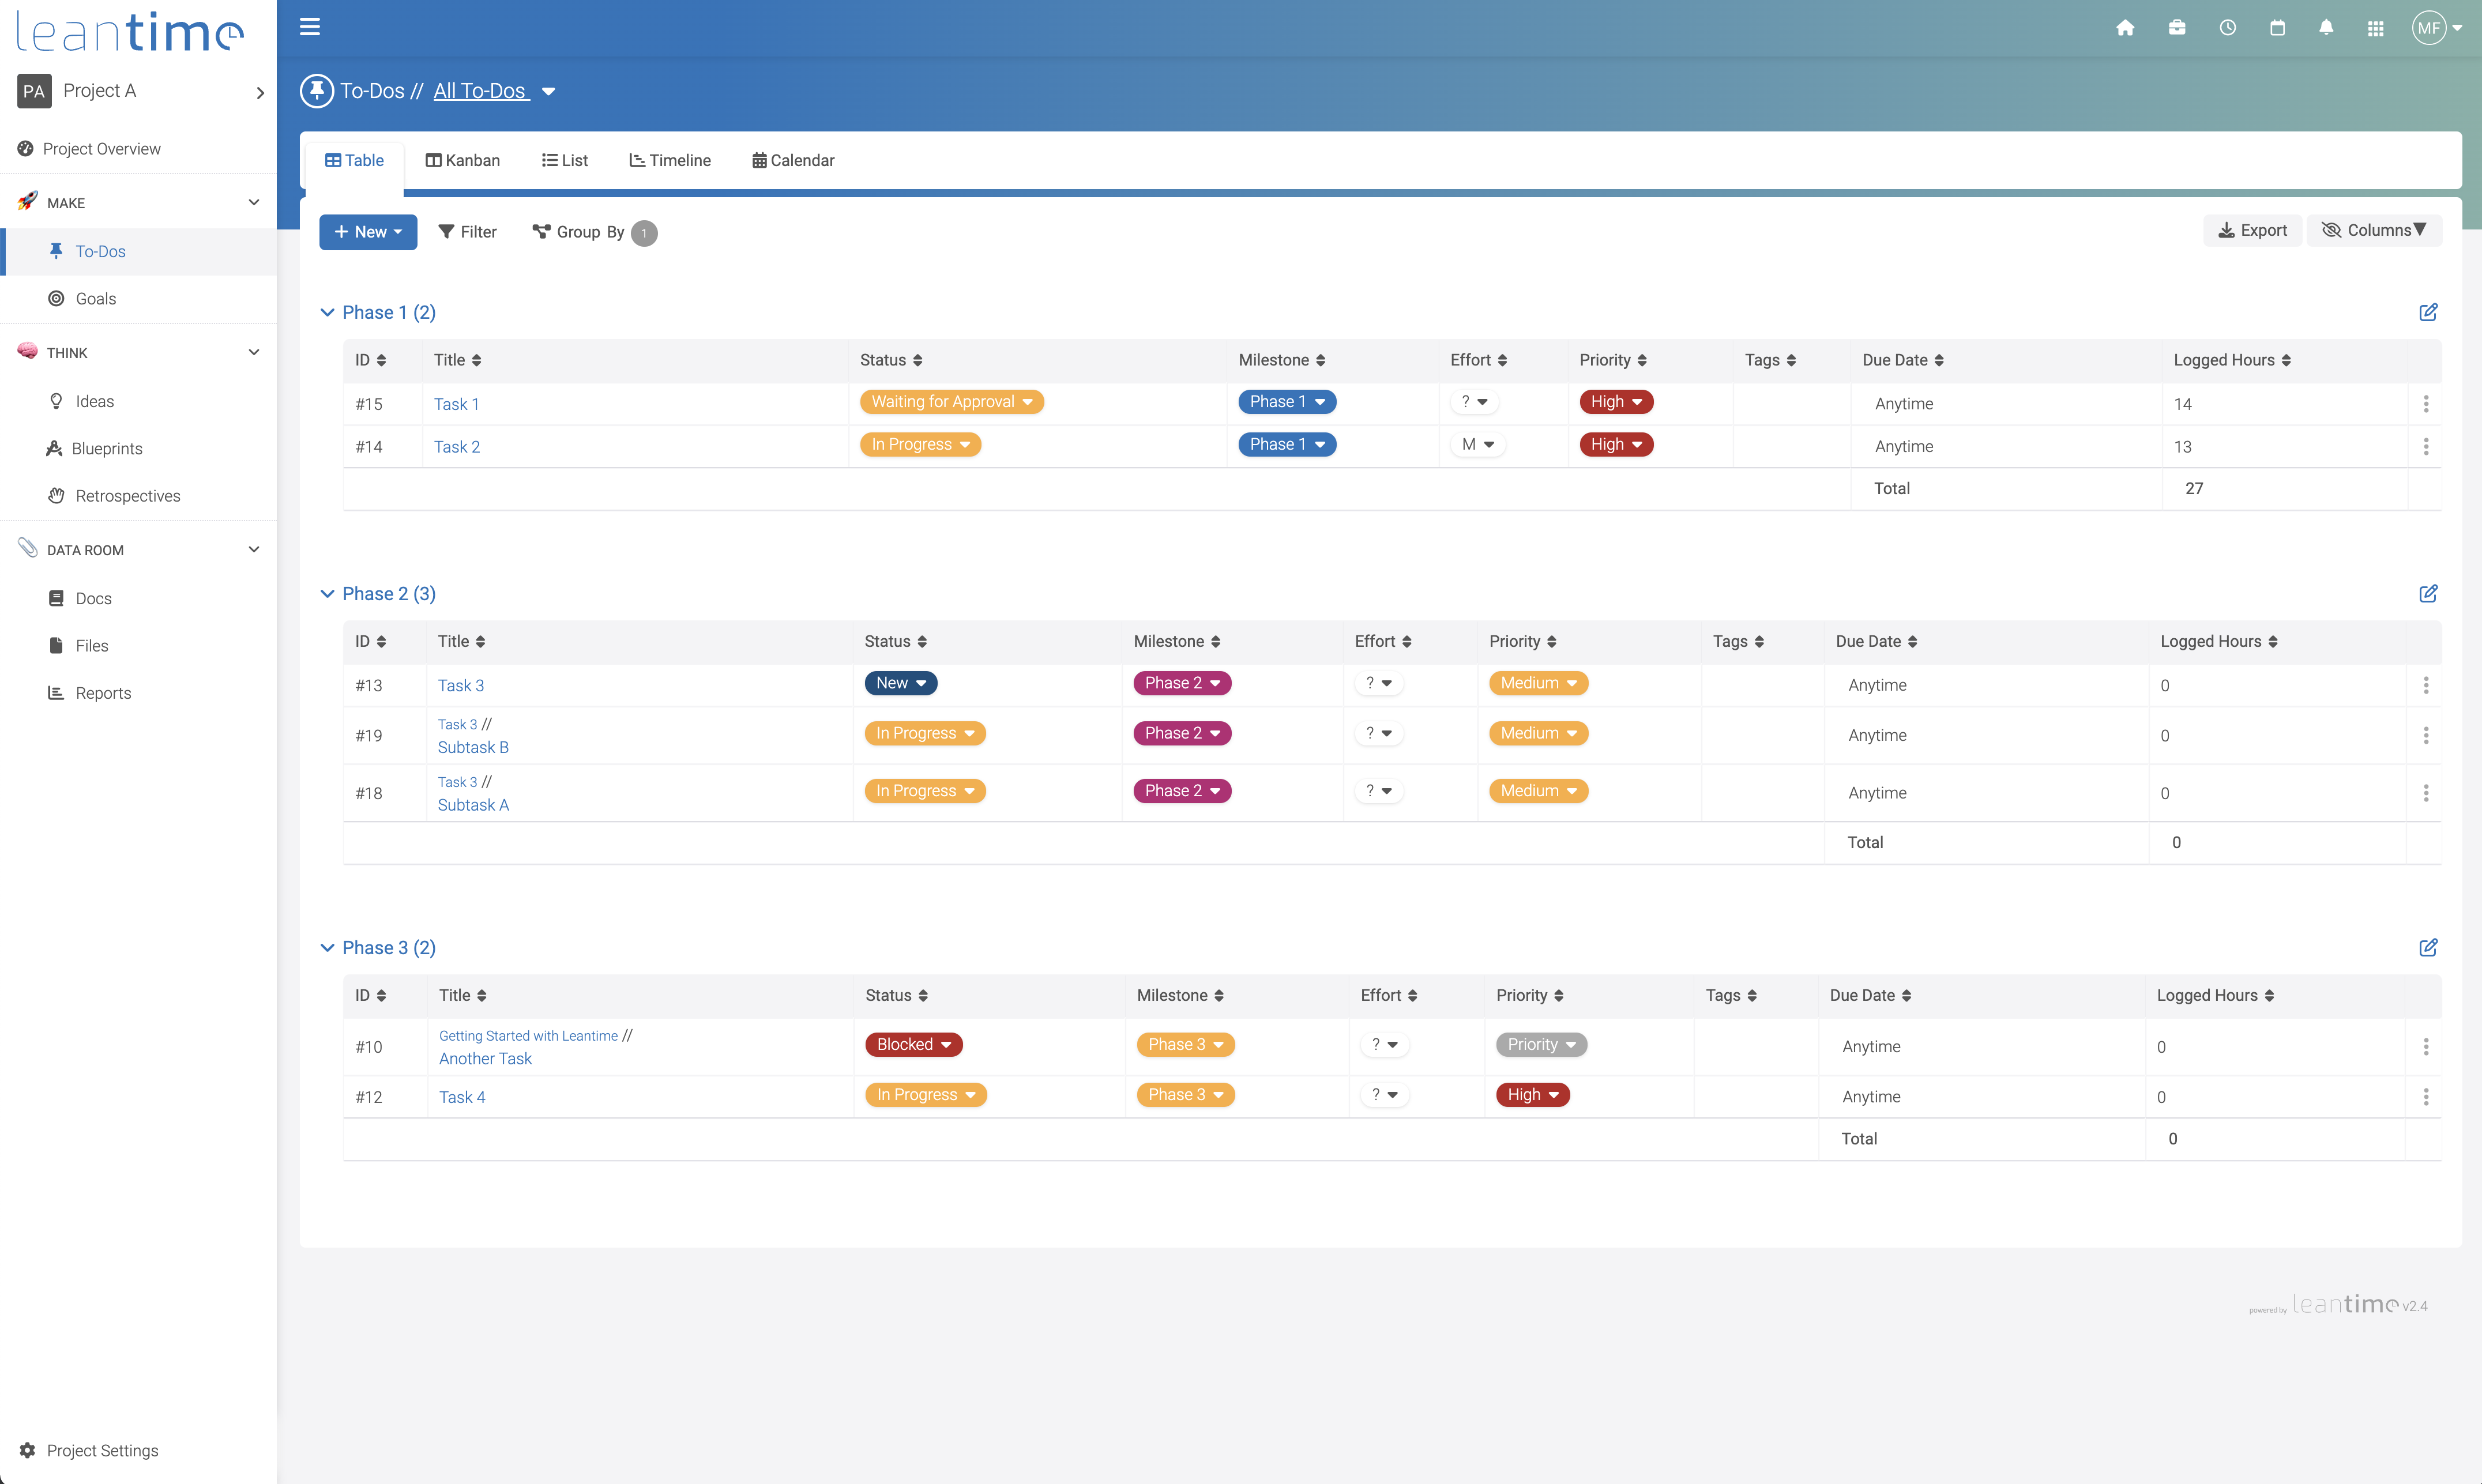
Task: Click the edit icon for Phase 2
Action: (2428, 594)
